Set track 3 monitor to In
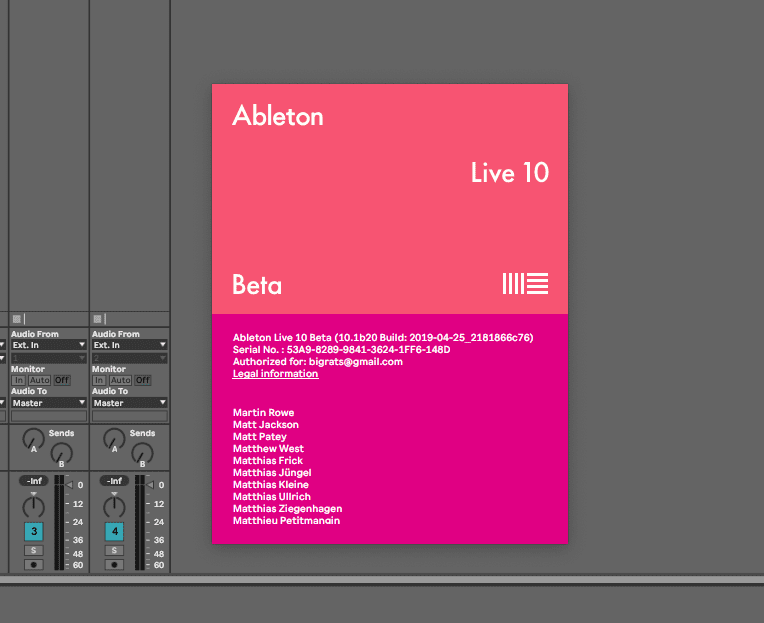The width and height of the screenshot is (764, 623). pos(19,380)
